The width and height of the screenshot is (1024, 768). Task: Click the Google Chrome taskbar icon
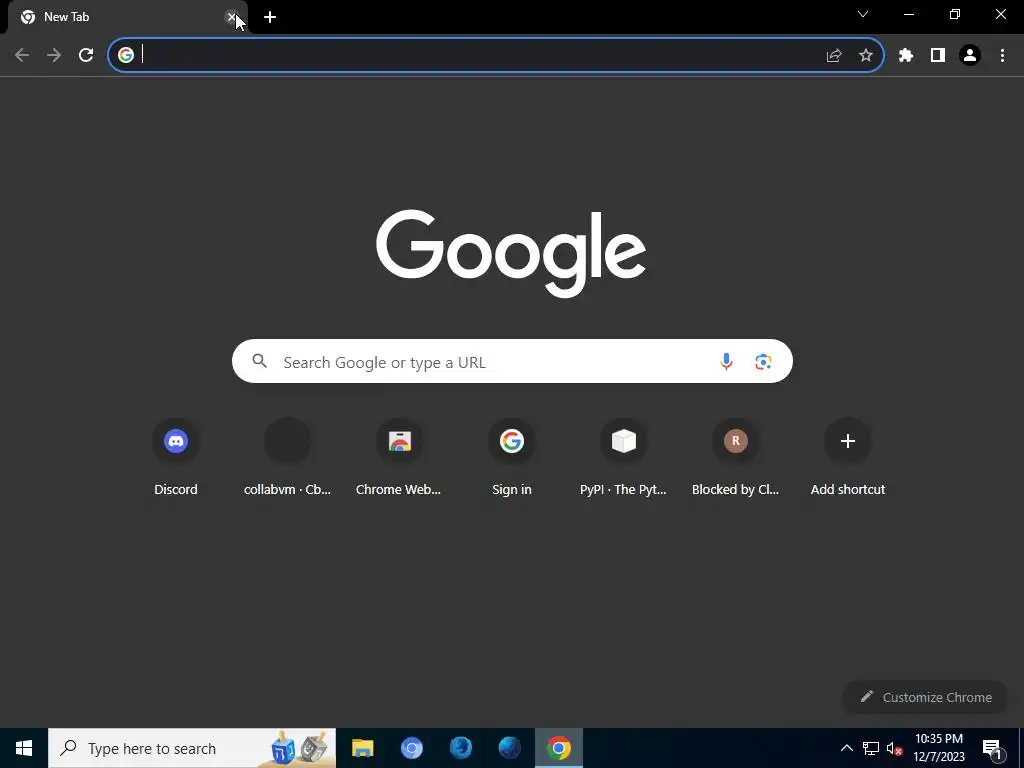(558, 748)
